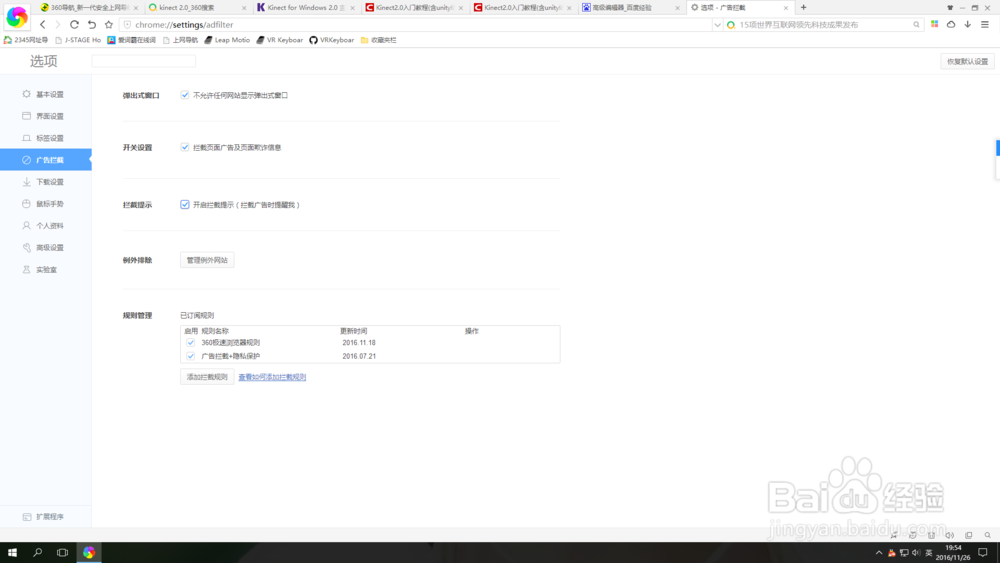The image size is (1000, 563).
Task: Open 实验室 section with flask icon
Action: coord(45,270)
